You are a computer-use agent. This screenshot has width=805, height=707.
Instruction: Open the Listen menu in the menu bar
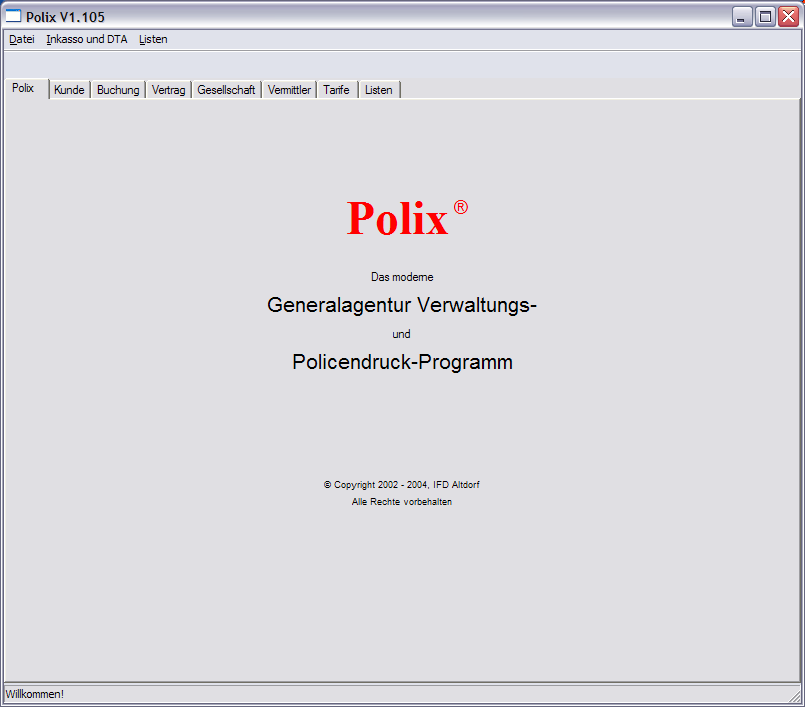click(153, 39)
